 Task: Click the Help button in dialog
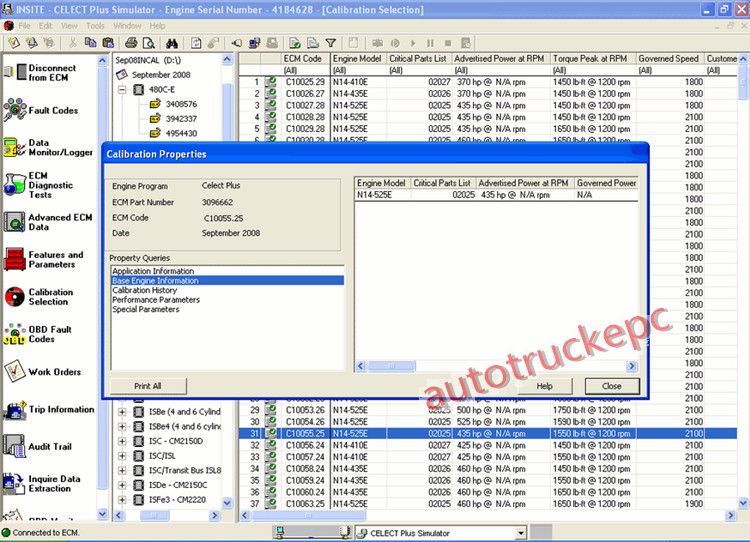click(x=544, y=386)
